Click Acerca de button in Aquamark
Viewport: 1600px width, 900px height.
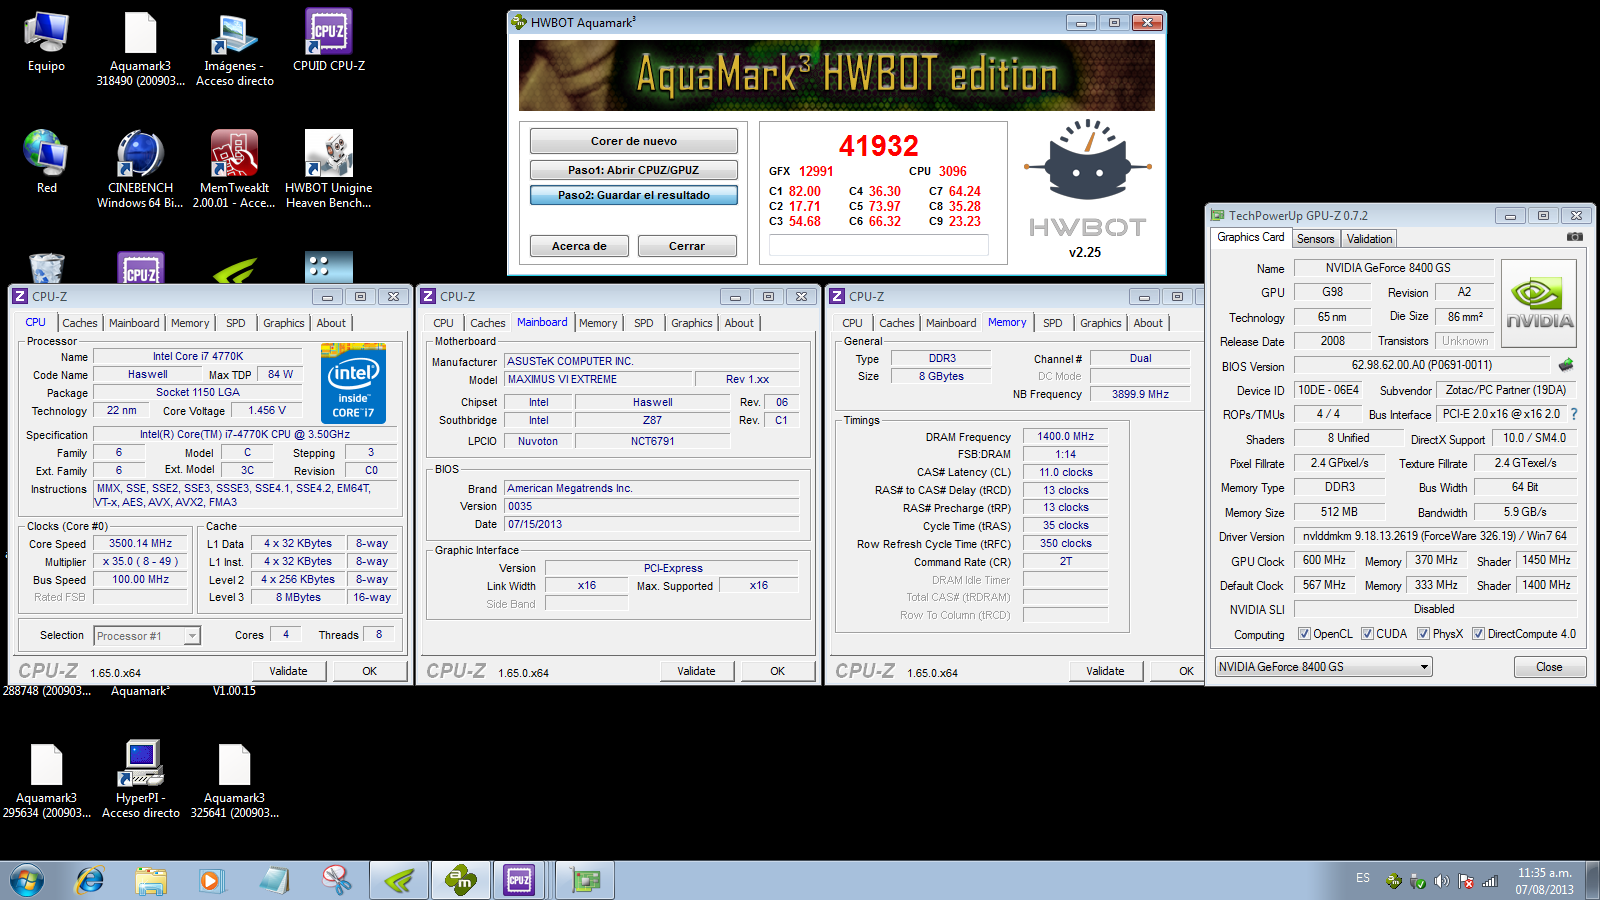579,246
